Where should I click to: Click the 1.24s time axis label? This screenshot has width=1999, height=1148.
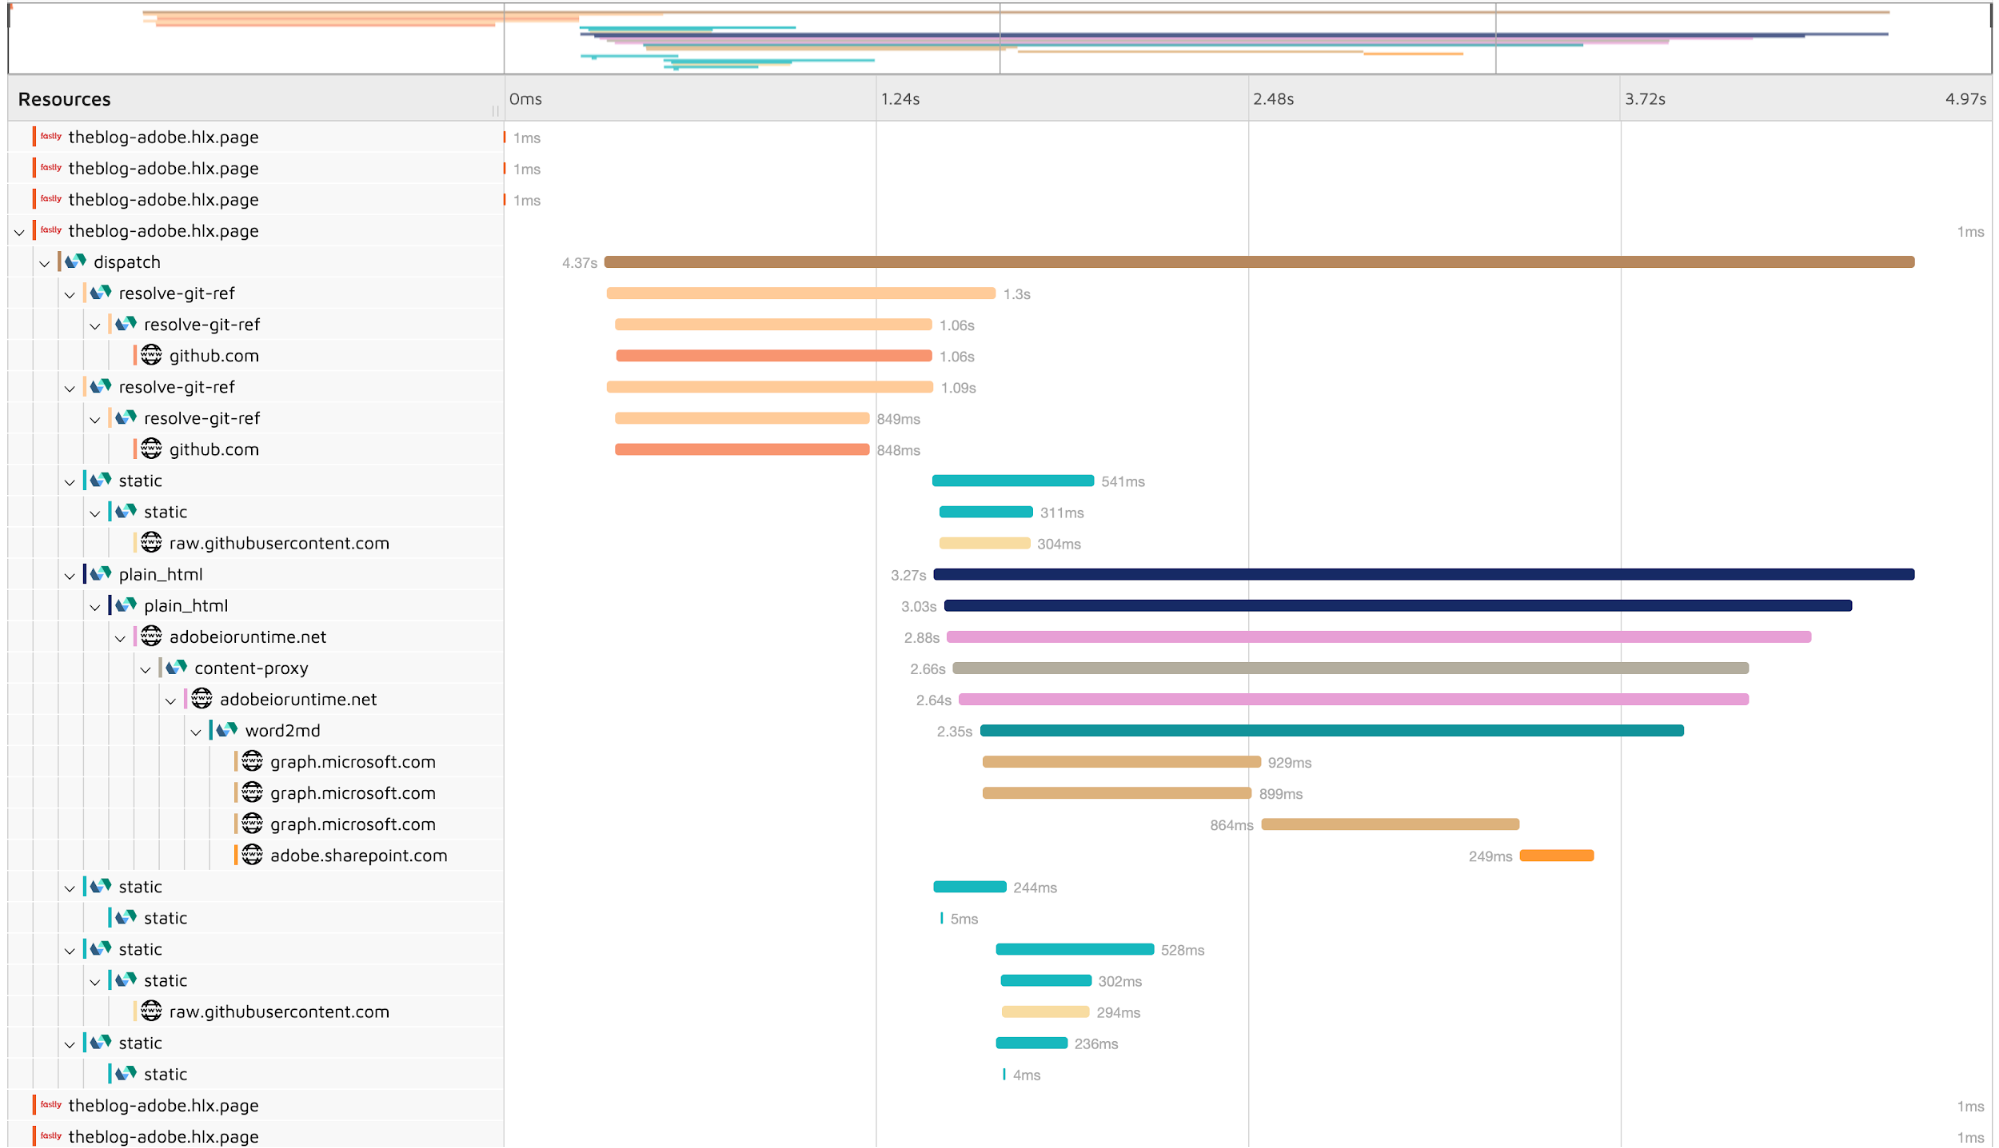[900, 99]
